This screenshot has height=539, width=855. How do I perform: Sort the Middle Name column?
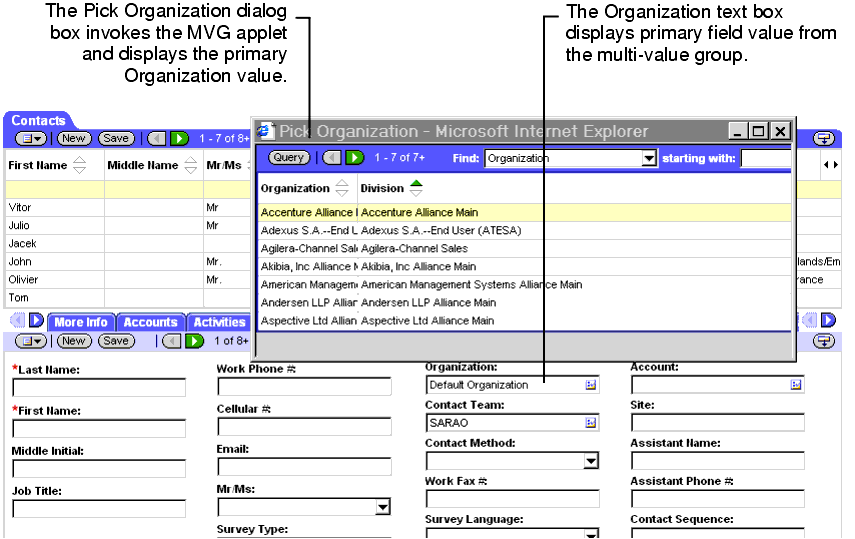pyautogui.click(x=190, y=165)
